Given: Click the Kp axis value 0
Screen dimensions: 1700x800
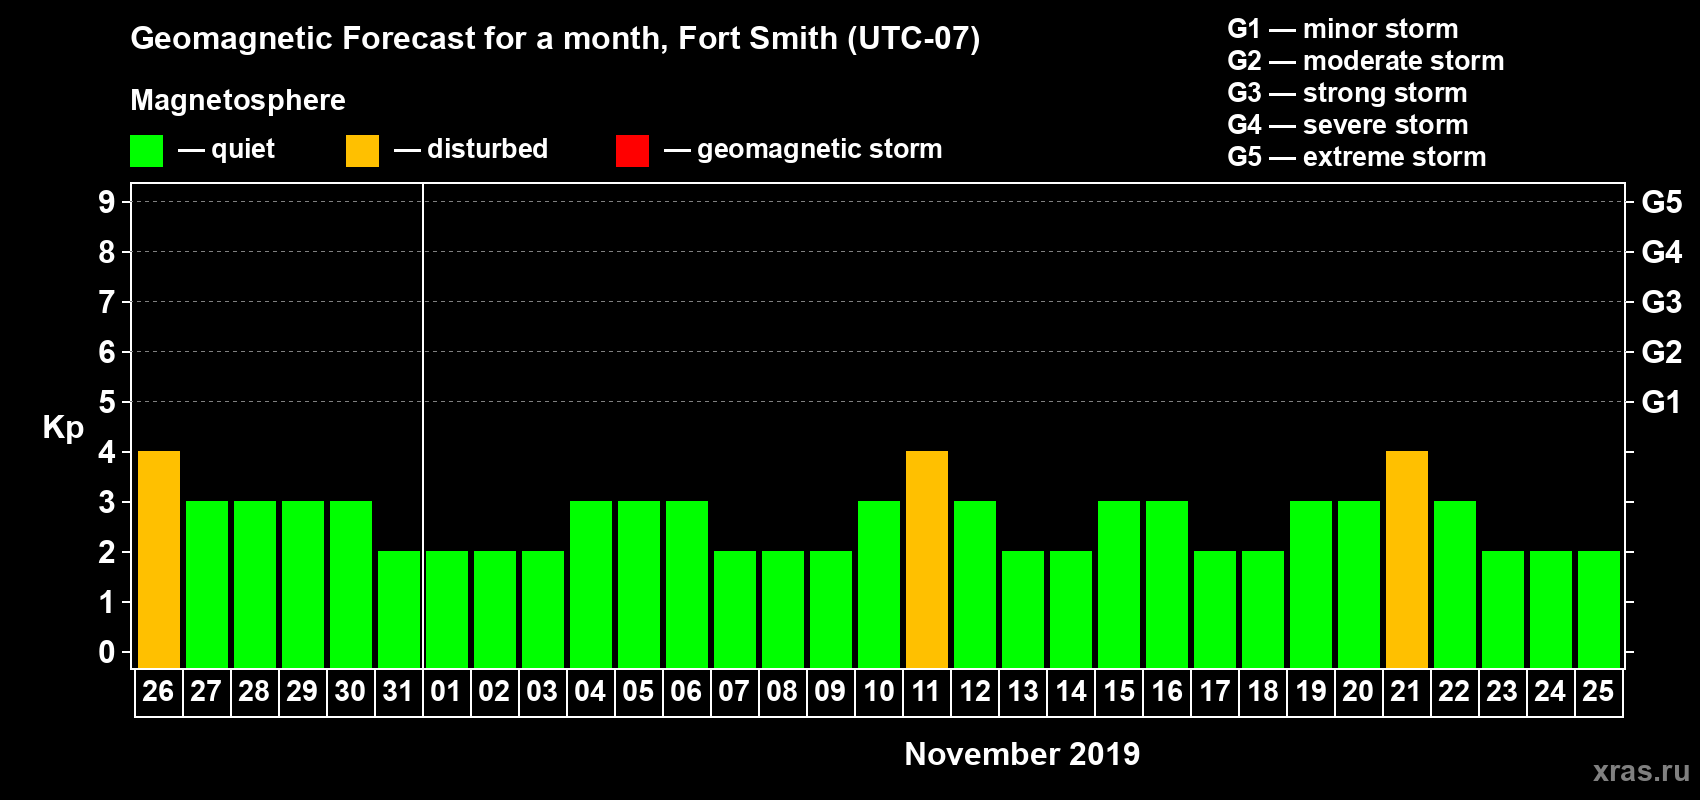Looking at the screenshot, I should coord(107,652).
